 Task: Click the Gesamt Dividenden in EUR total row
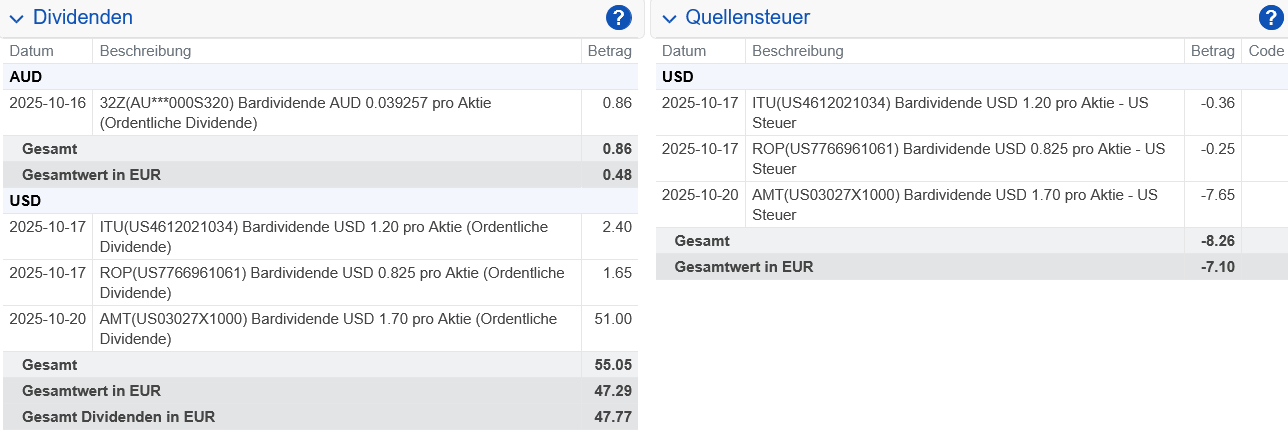click(x=320, y=417)
